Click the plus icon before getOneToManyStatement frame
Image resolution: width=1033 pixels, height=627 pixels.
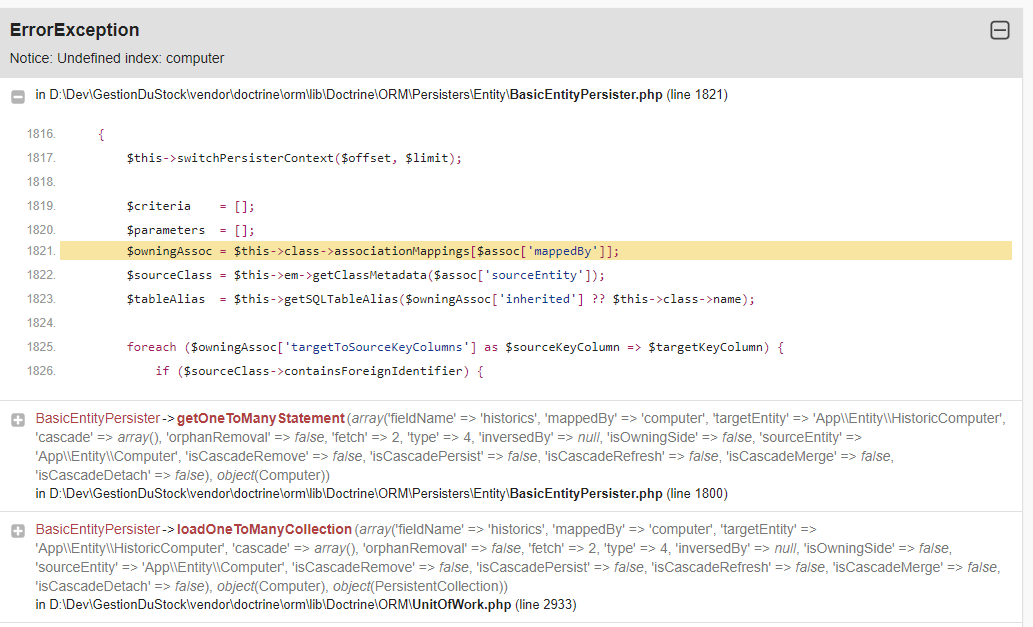click(x=17, y=420)
